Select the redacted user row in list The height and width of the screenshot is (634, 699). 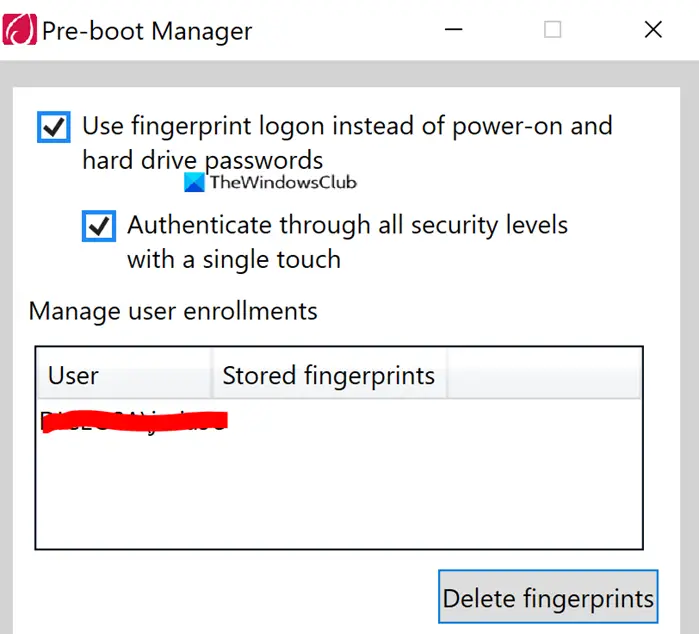pos(135,421)
